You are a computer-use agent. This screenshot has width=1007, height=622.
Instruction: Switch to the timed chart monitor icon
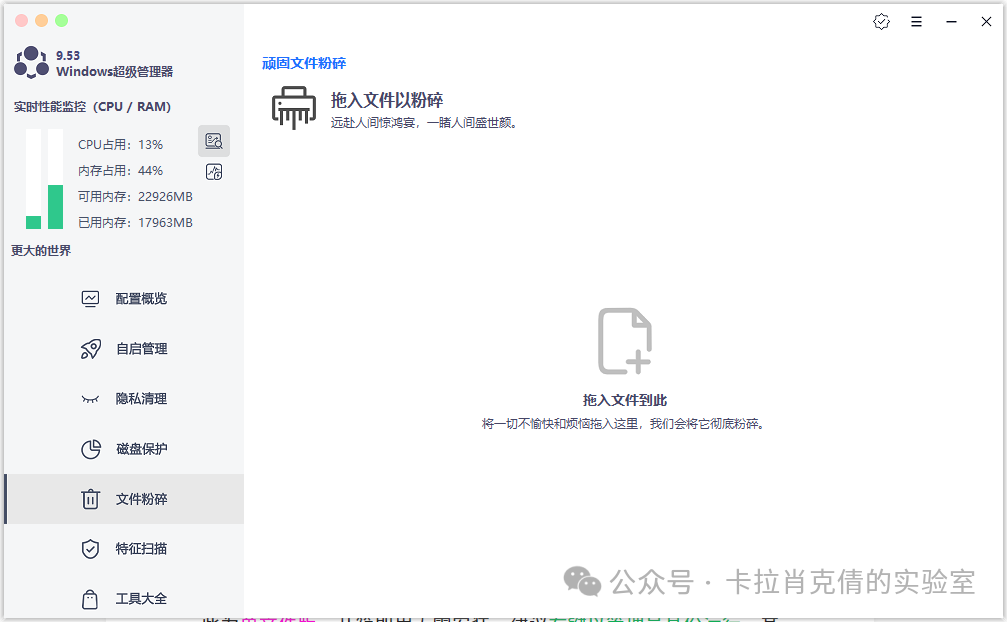(214, 172)
